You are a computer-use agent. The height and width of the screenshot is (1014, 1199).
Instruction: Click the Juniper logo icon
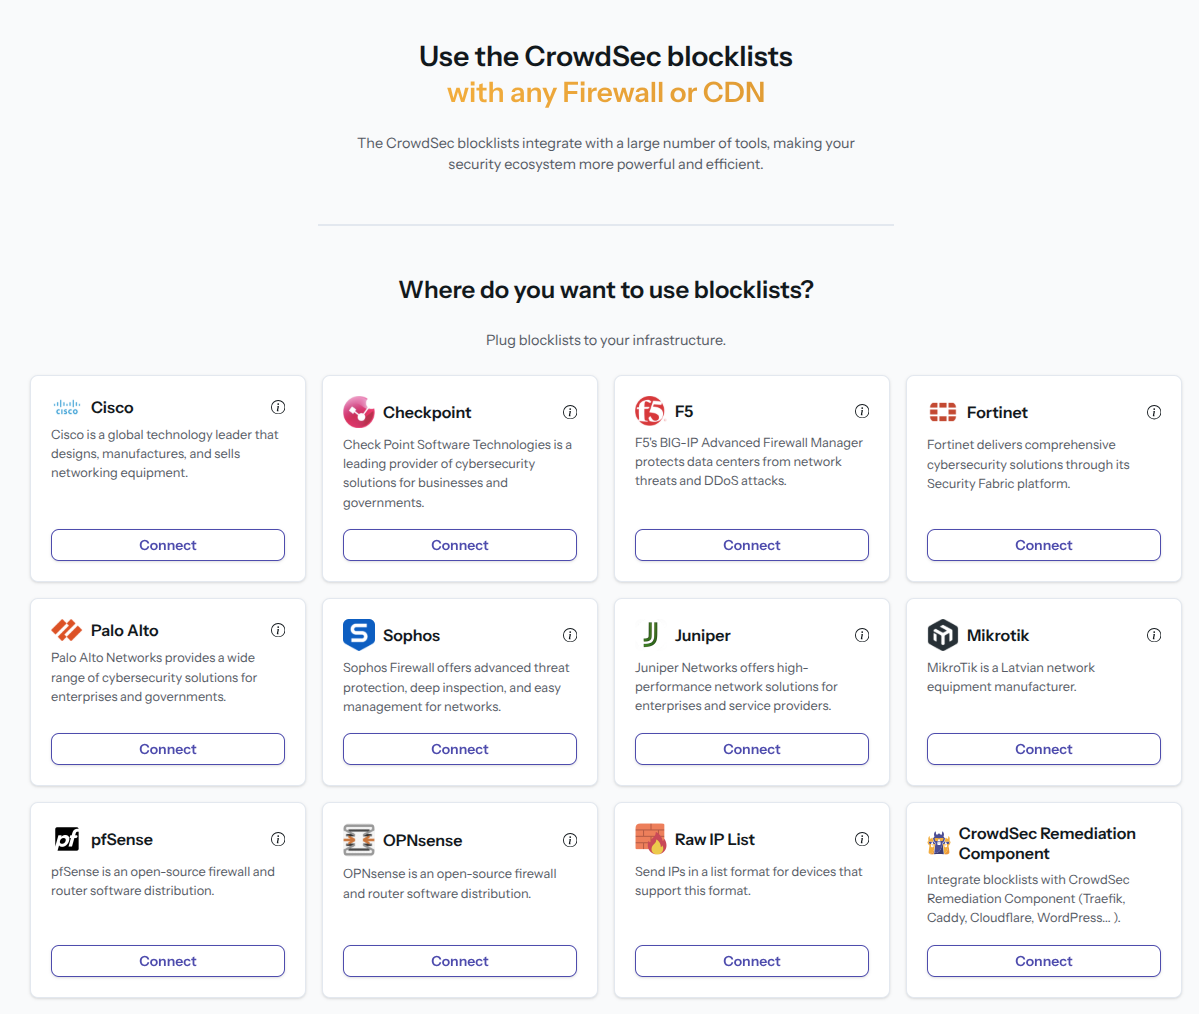(650, 634)
